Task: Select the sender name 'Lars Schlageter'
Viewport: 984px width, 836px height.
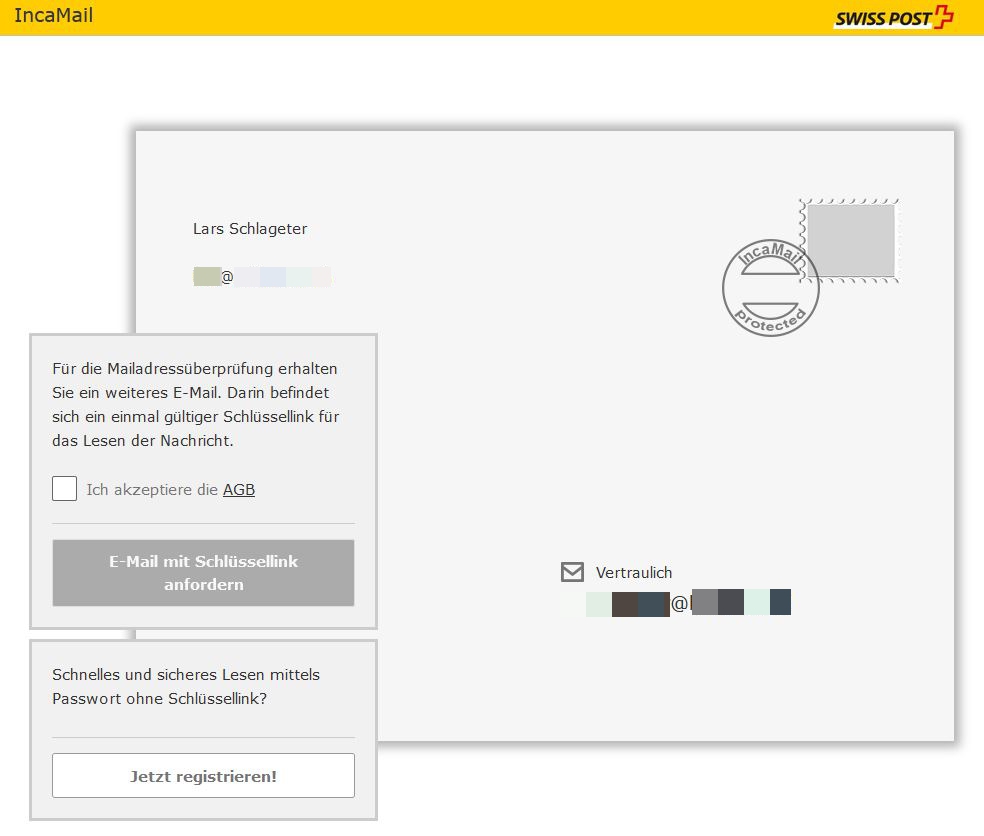Action: (250, 228)
